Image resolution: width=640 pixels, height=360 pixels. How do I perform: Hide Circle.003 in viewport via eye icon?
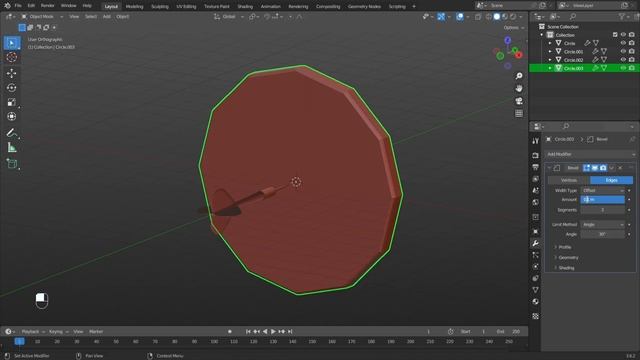point(623,68)
